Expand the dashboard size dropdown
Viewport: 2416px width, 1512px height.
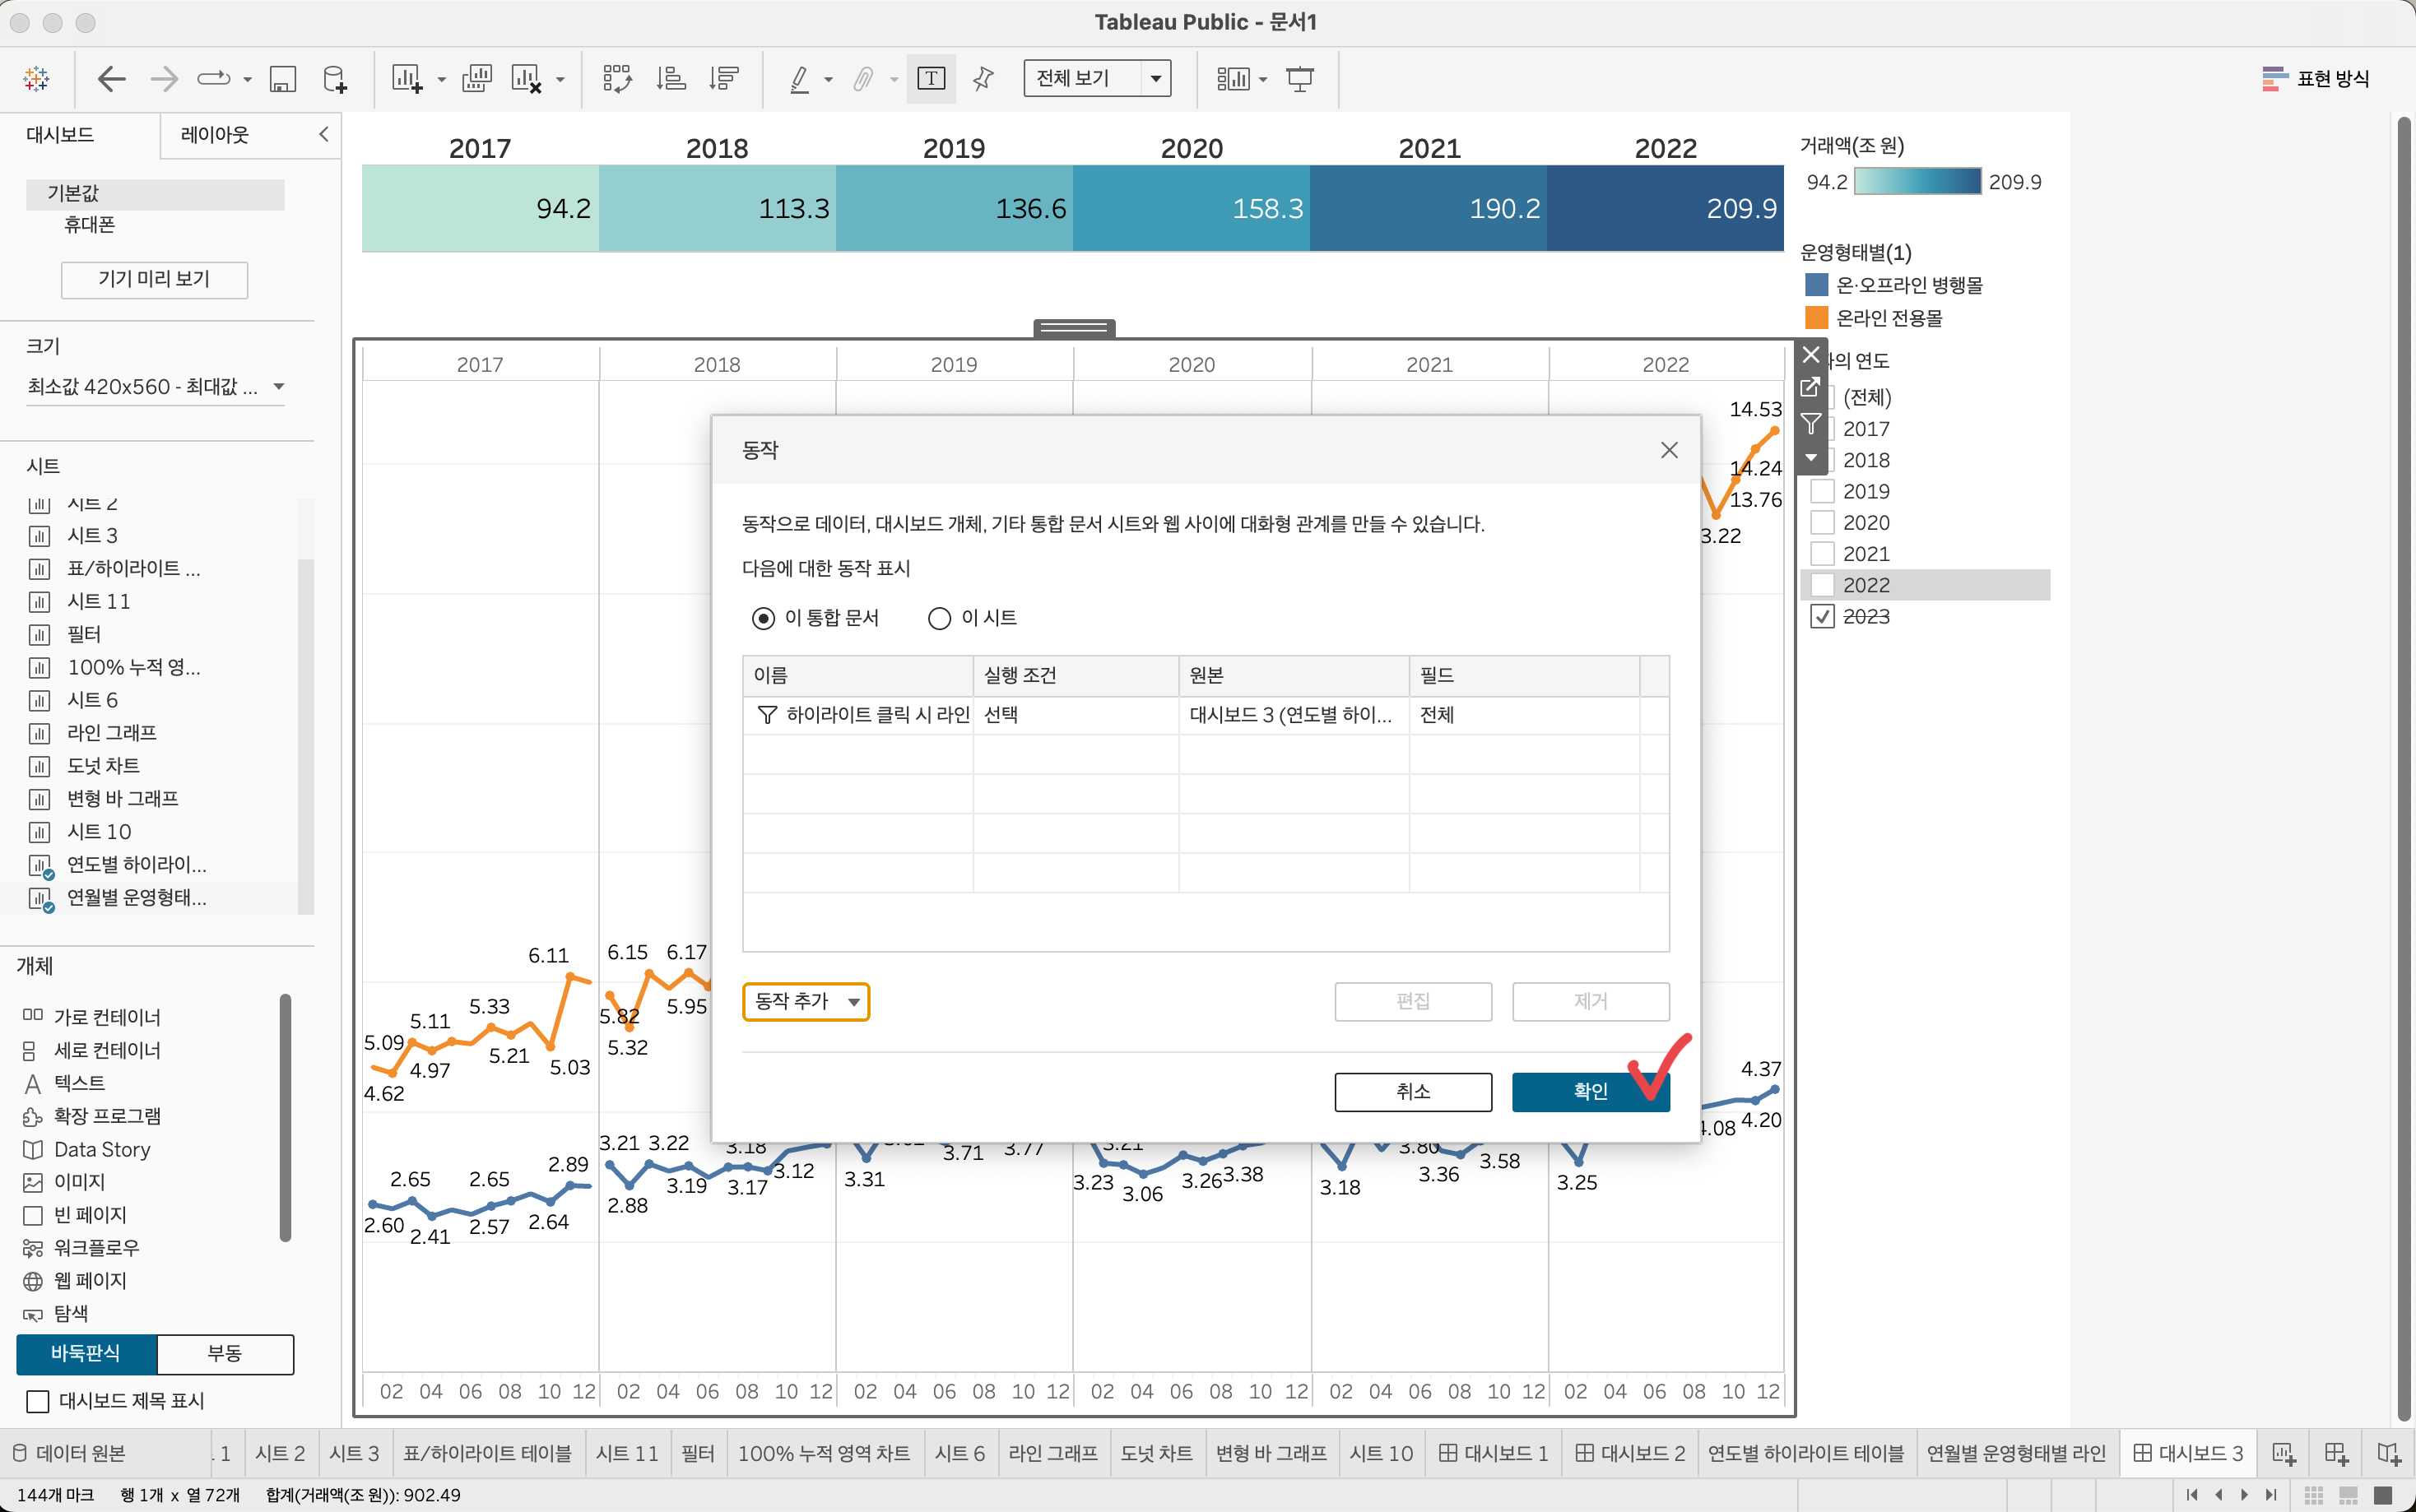279,387
